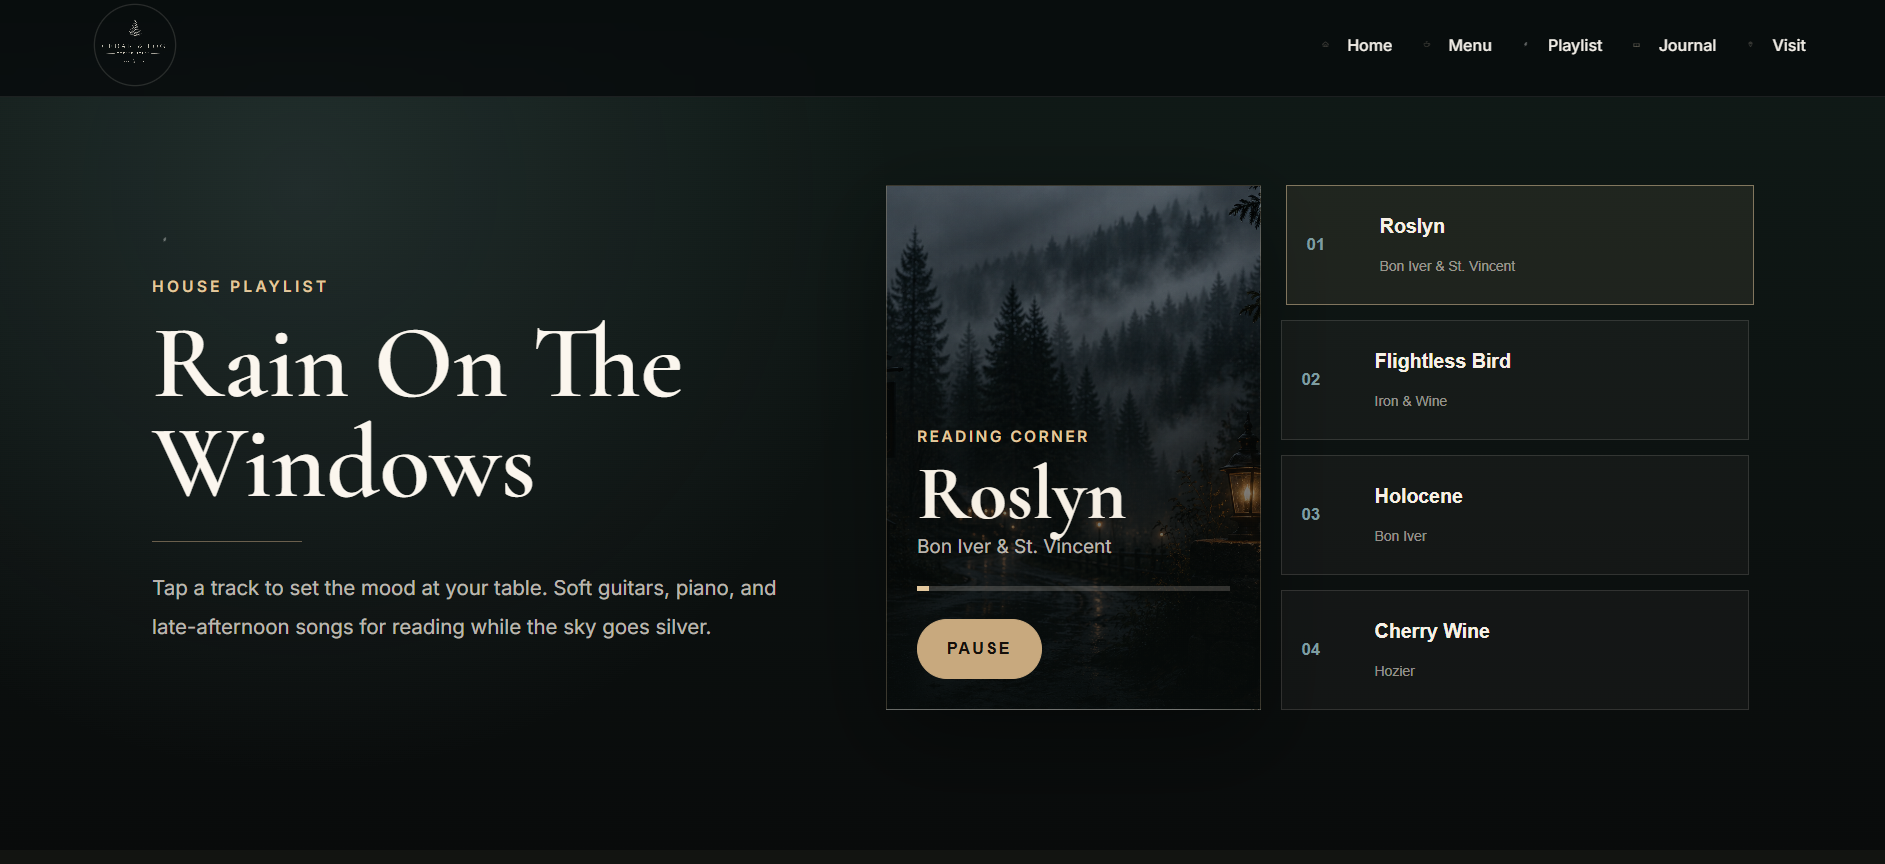Image resolution: width=1885 pixels, height=864 pixels.
Task: Click the feather icon beside Playlist
Action: [x=1526, y=45]
